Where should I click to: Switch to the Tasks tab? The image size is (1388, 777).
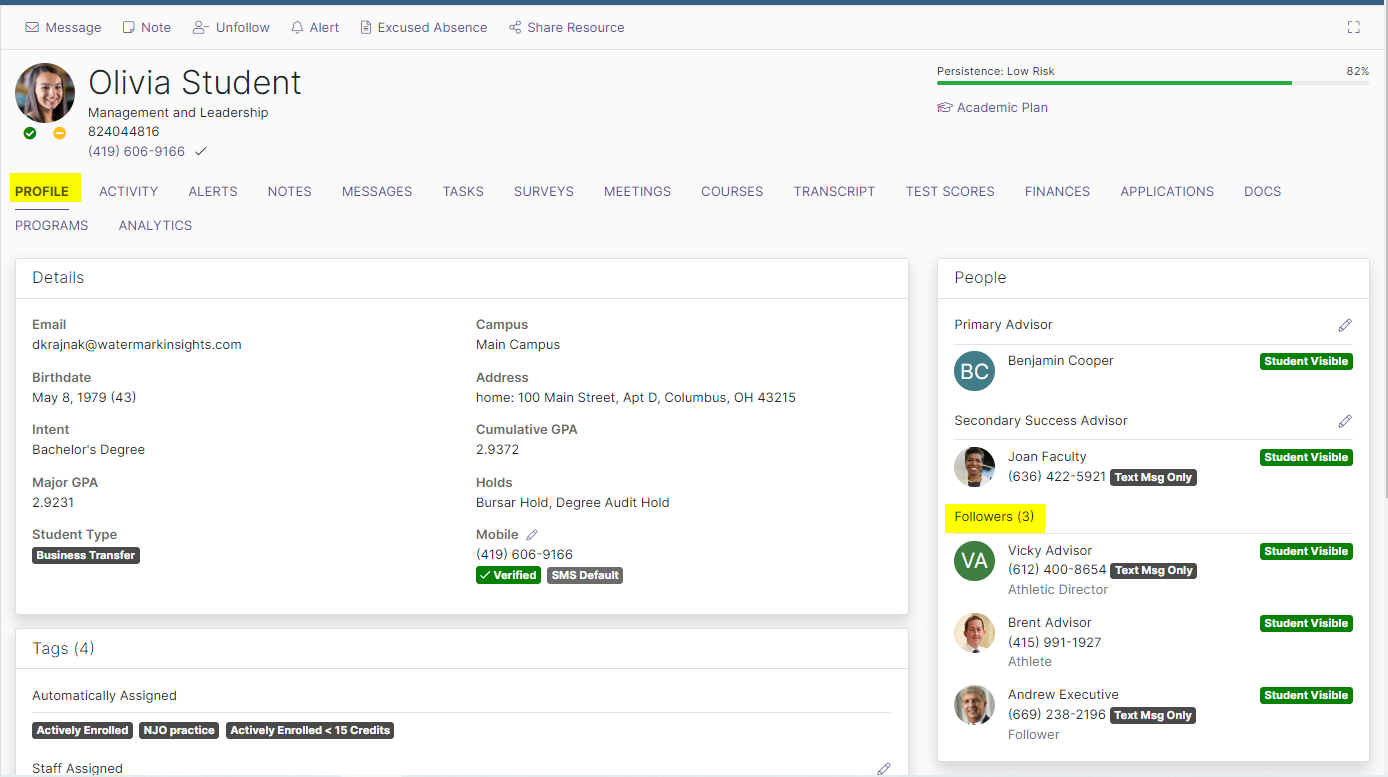463,191
